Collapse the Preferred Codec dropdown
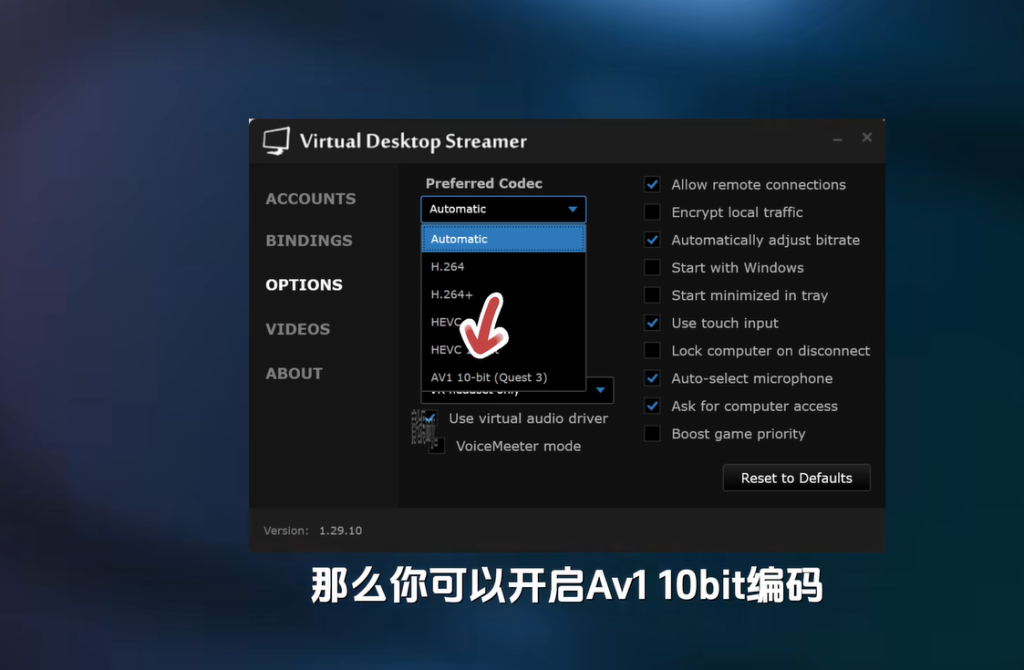1024x670 pixels. pyautogui.click(x=504, y=209)
